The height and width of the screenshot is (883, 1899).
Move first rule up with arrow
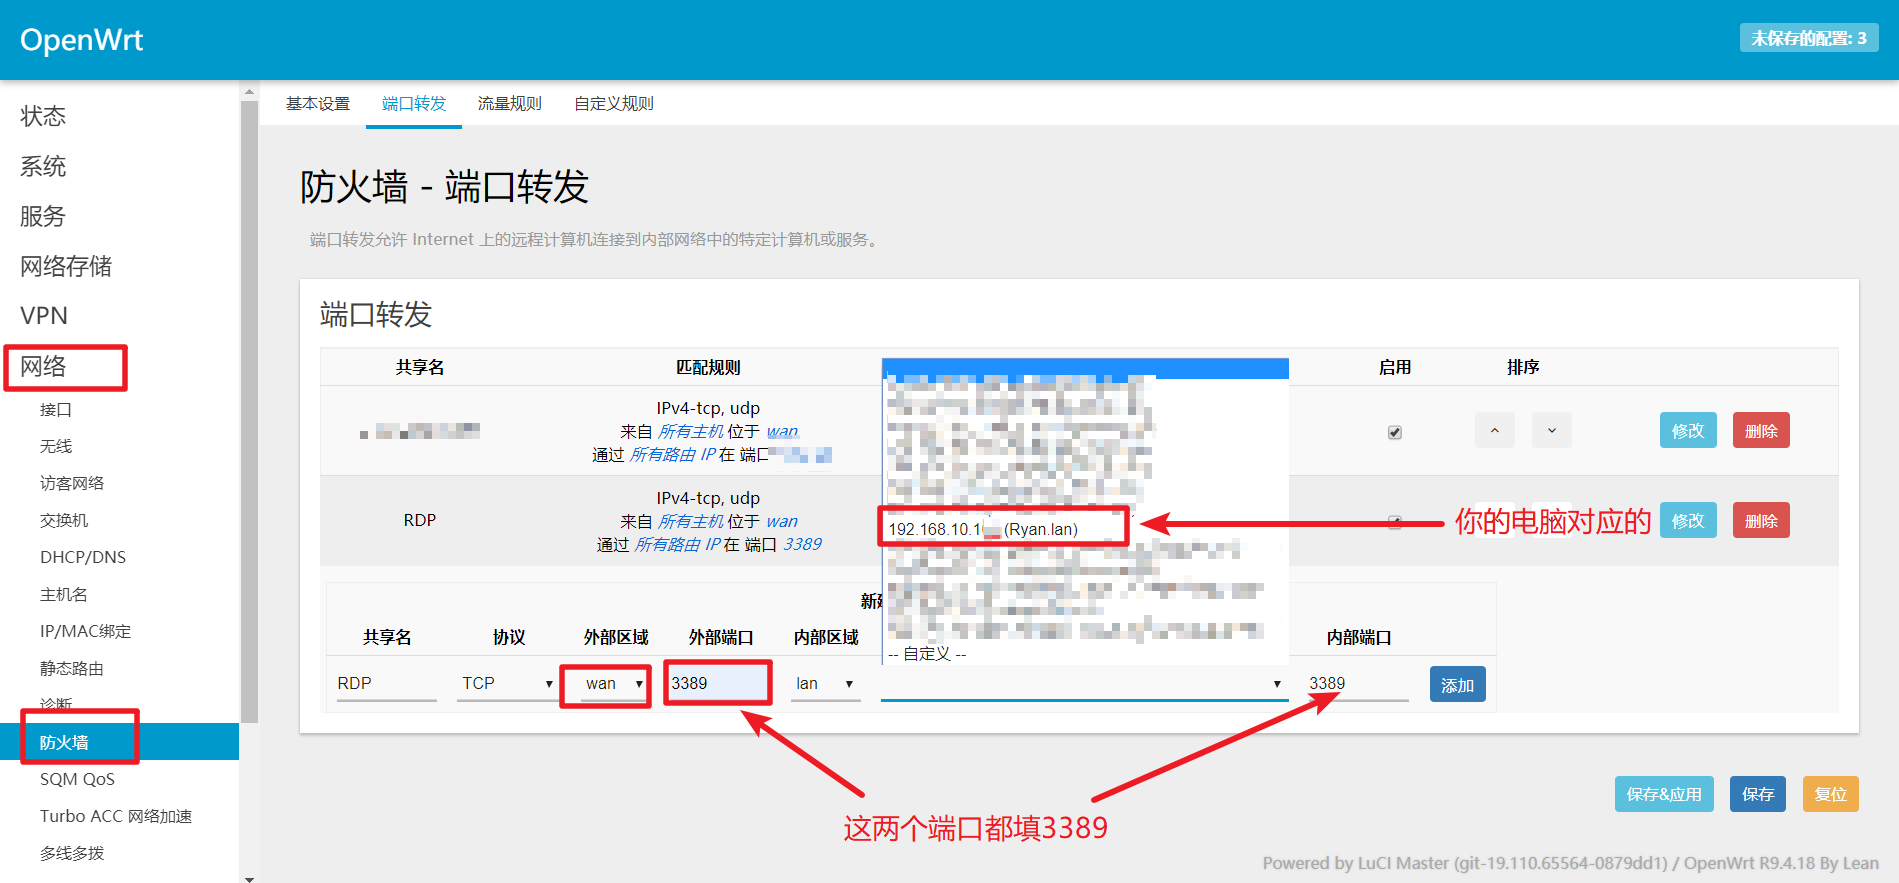coord(1494,431)
